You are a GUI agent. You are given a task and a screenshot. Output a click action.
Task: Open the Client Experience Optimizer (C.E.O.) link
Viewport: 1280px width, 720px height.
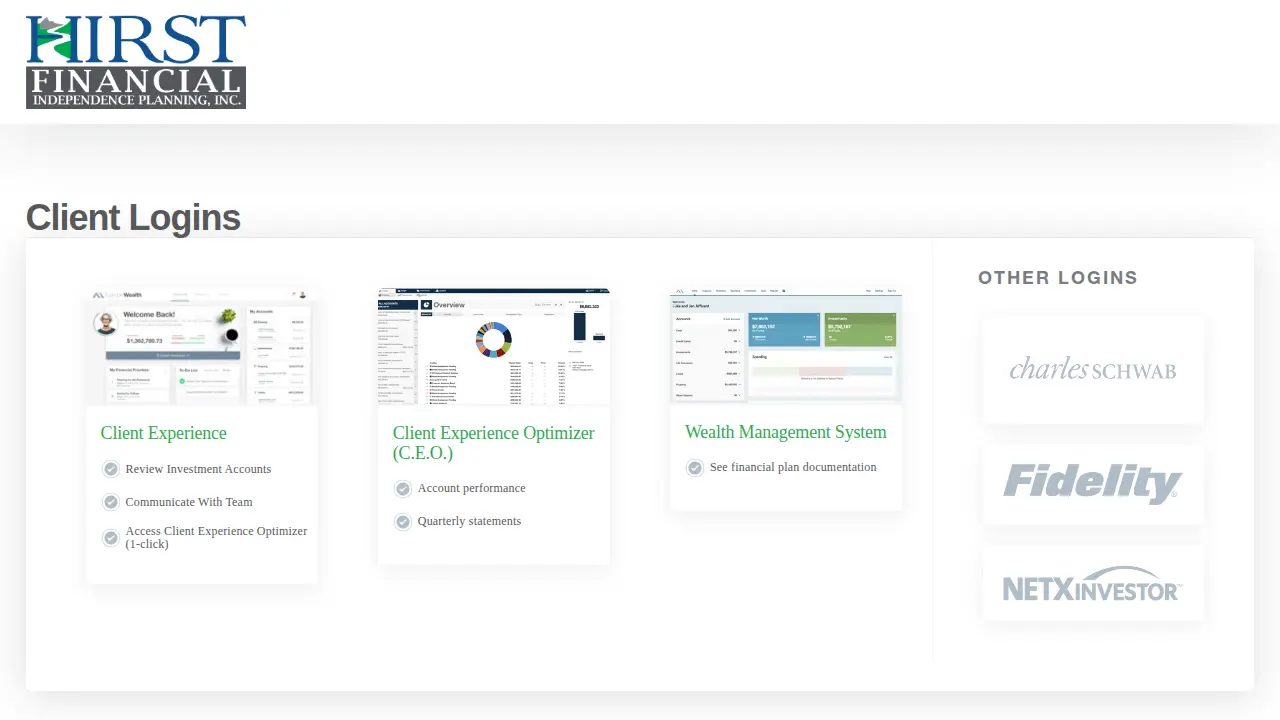[494, 443]
